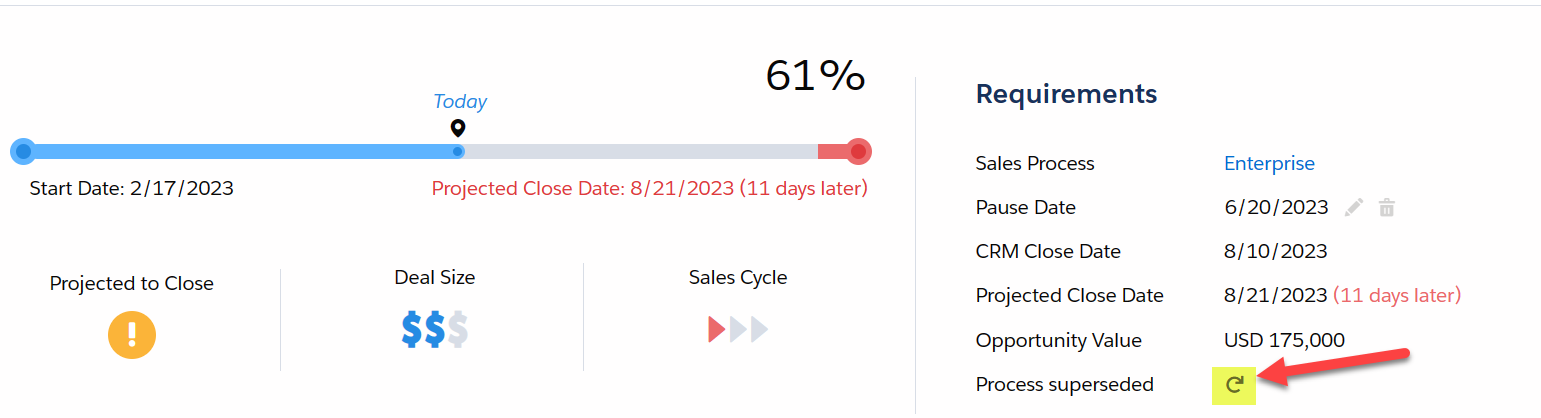Viewport: 1541px width, 418px height.
Task: Click the Today pin marker on timeline
Action: 458,128
